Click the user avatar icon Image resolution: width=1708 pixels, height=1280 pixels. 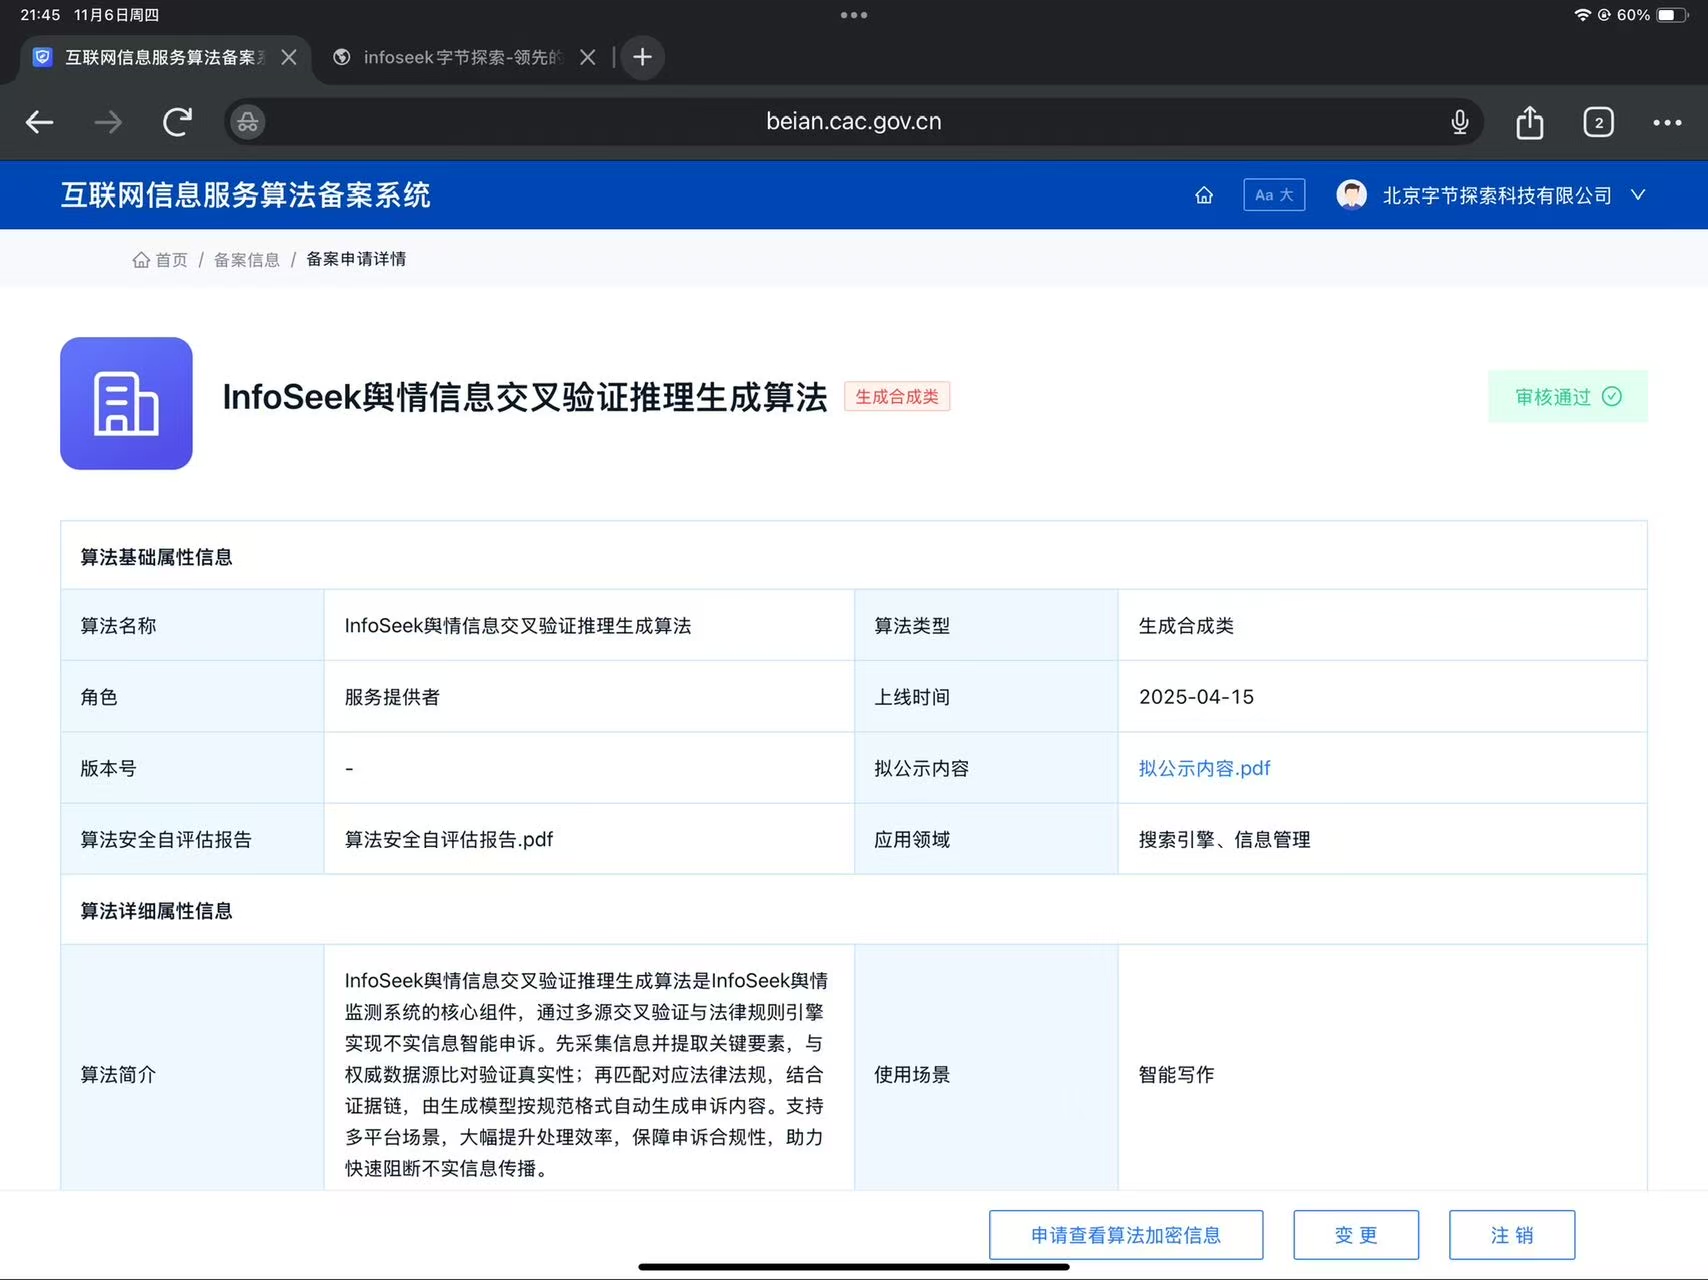click(1352, 195)
